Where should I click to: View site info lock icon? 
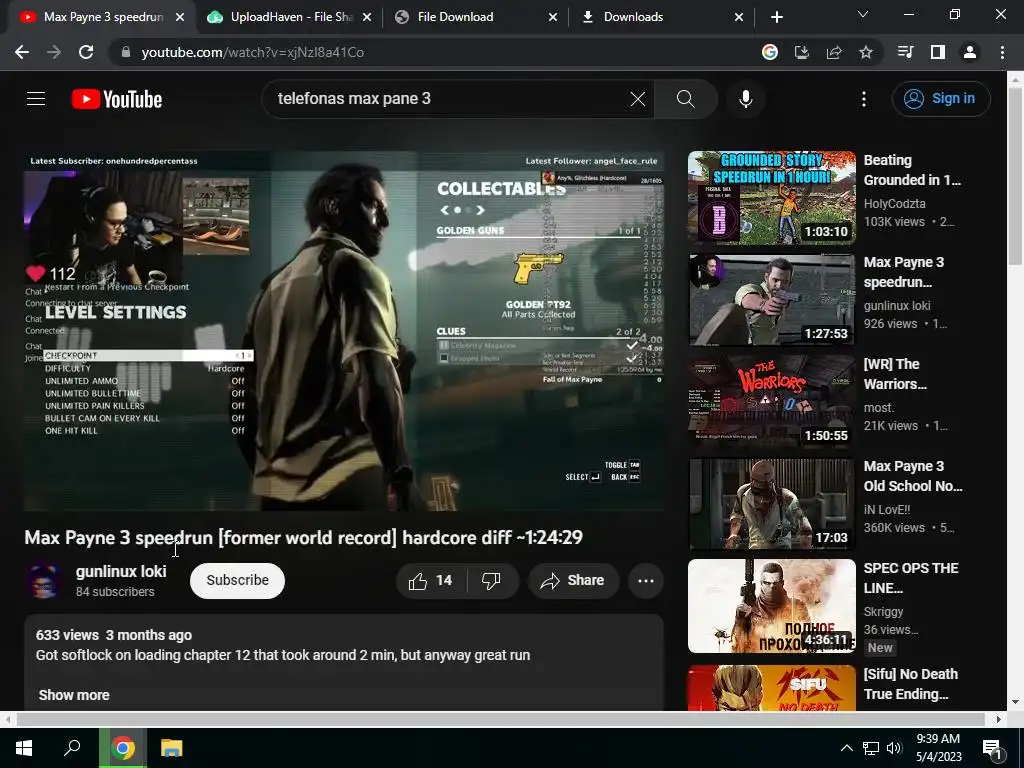click(125, 52)
